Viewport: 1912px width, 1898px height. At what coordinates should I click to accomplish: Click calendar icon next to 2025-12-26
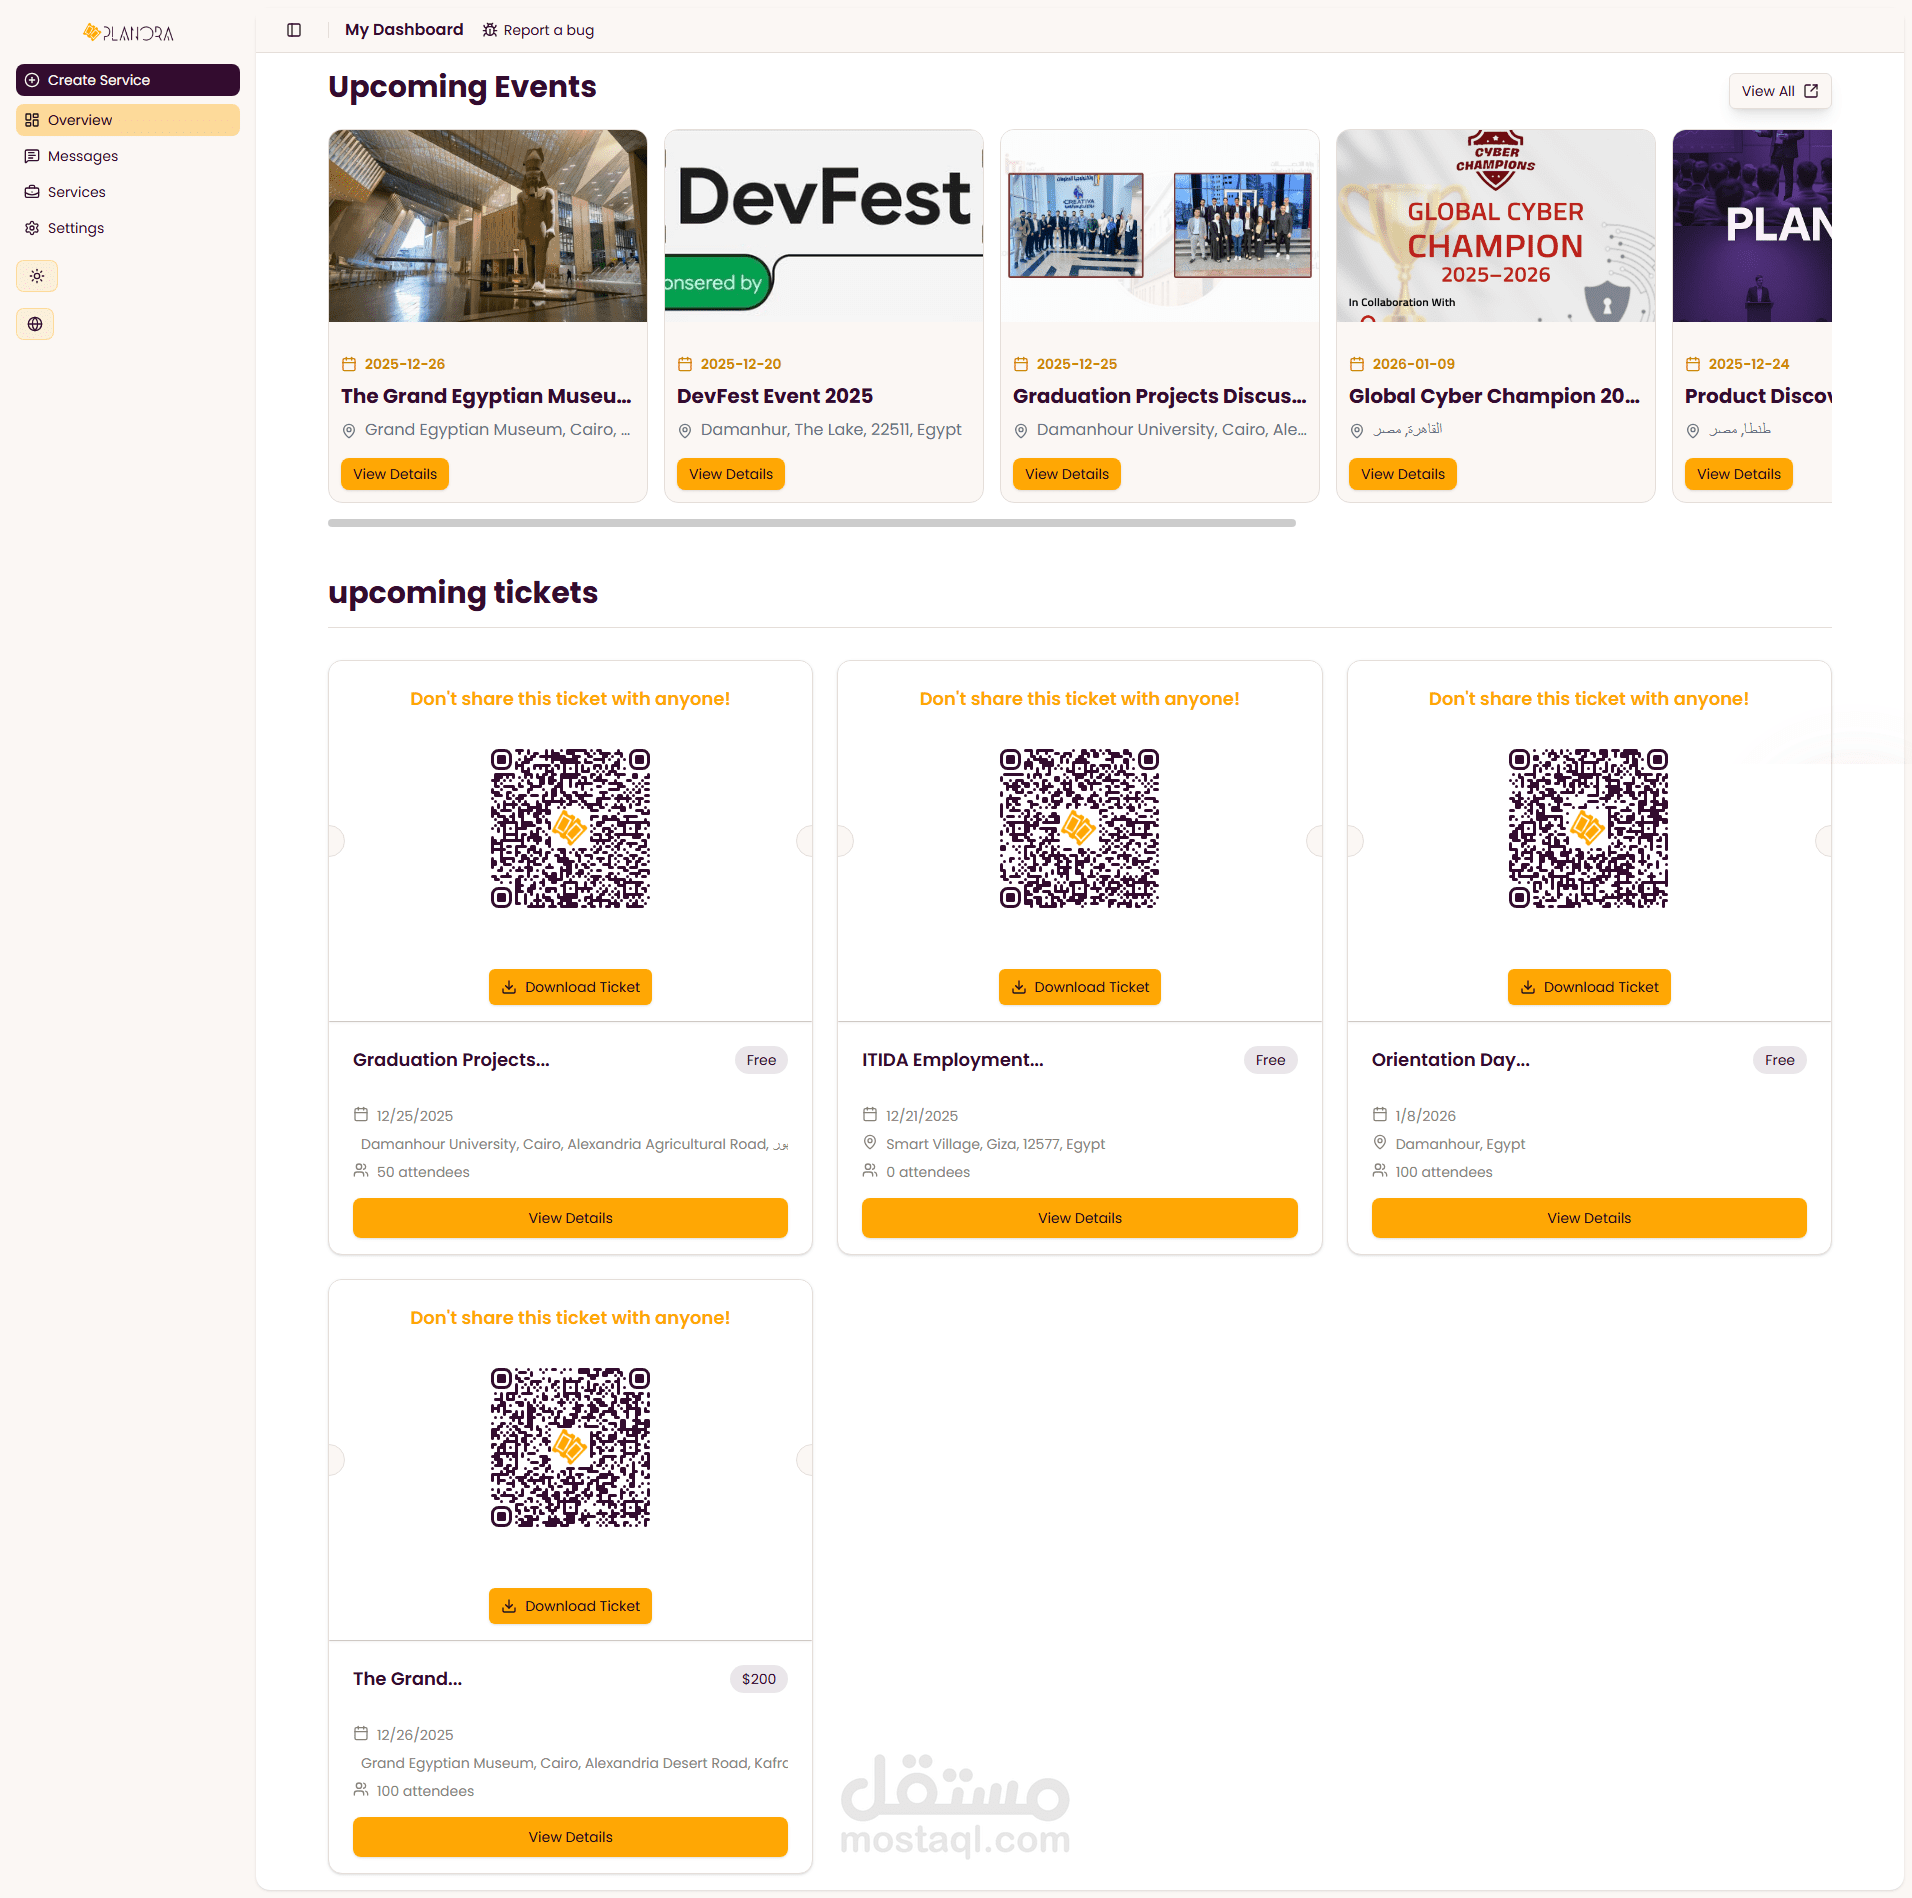(x=349, y=364)
